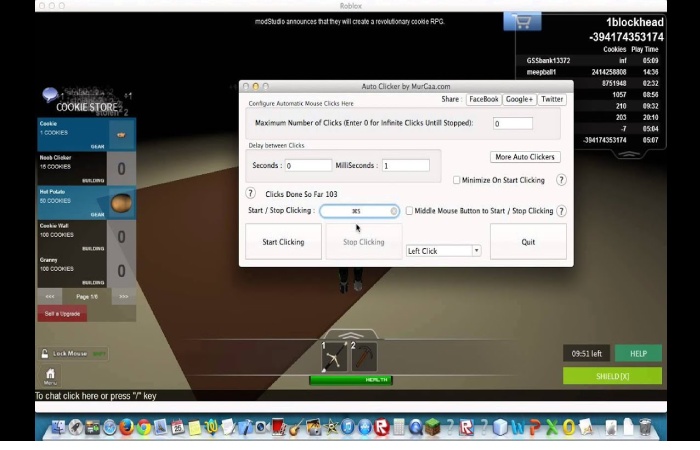This screenshot has width=700, height=450.
Task: Open Microsoft Word in the dock
Action: 518,428
